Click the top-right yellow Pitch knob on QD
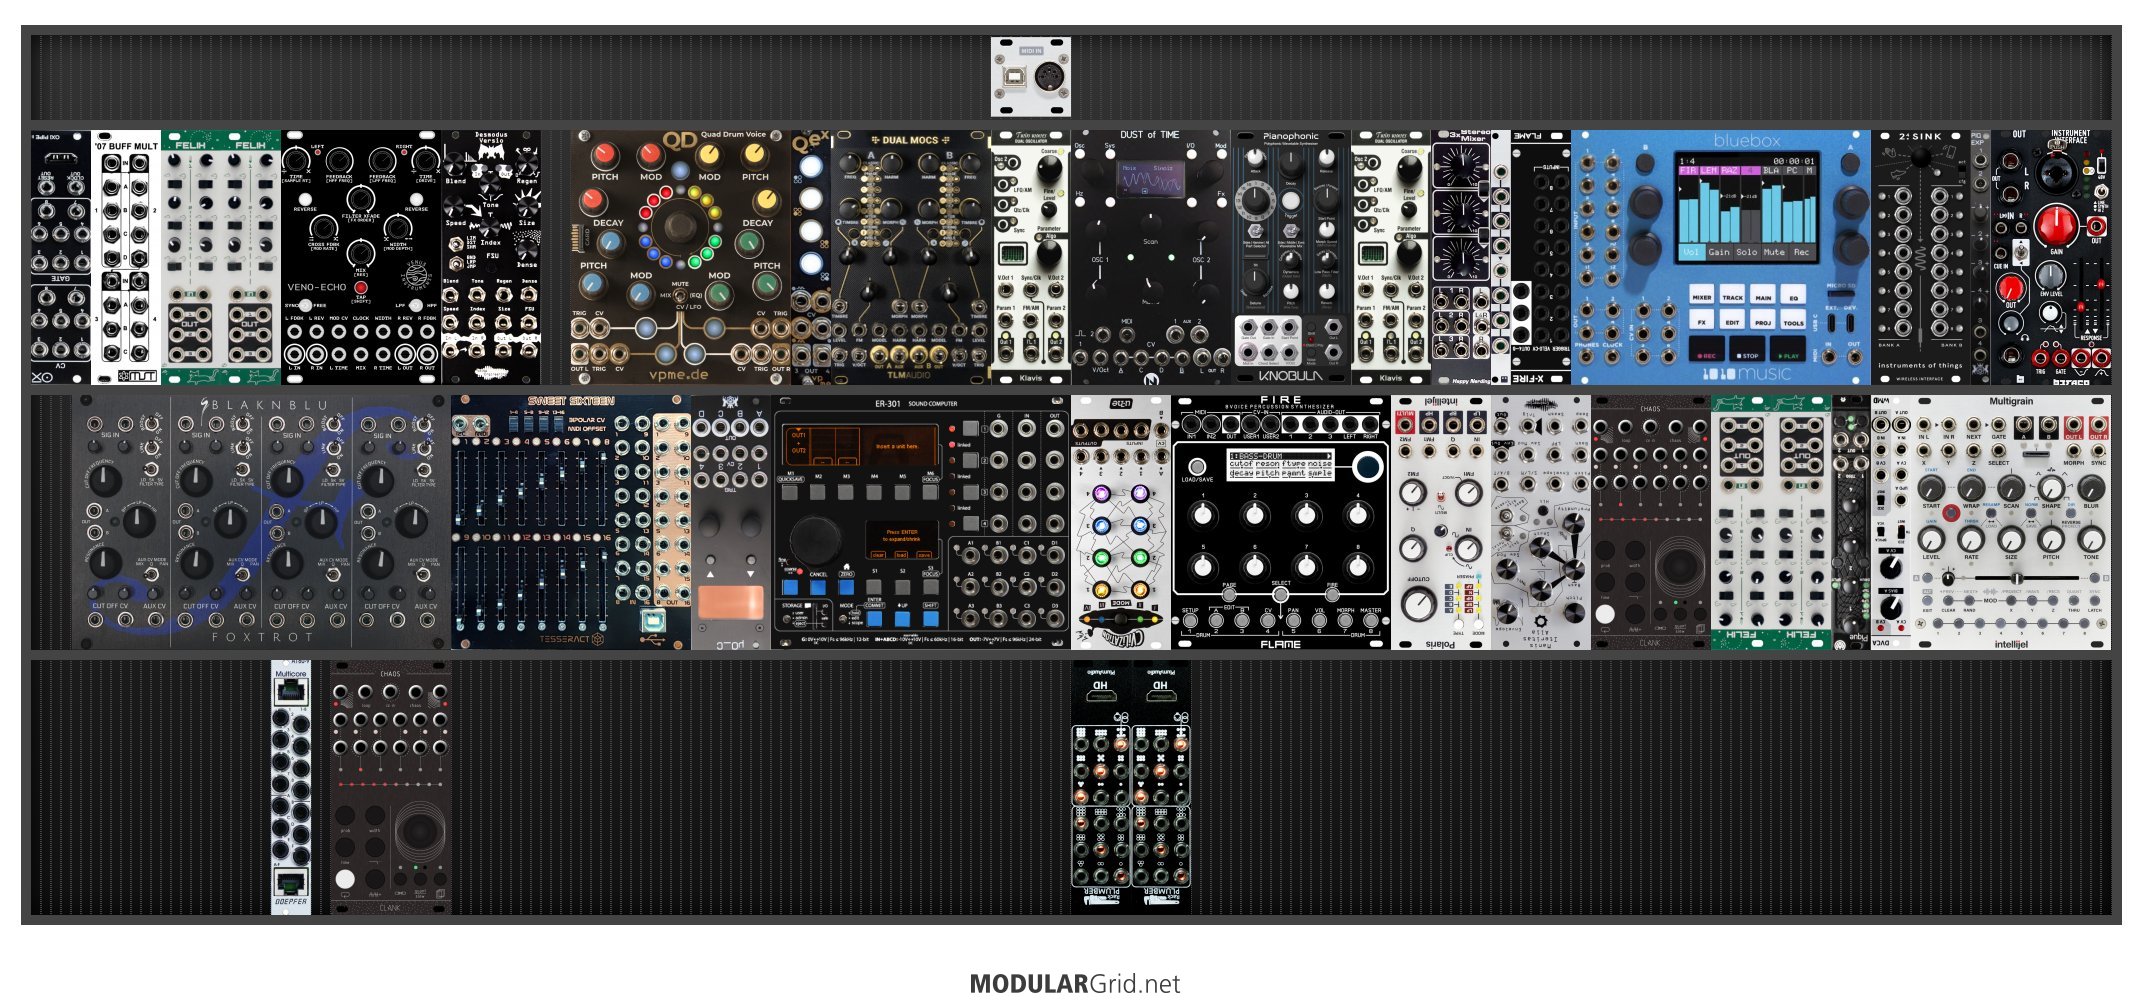The width and height of the screenshot is (2152, 1005). pyautogui.click(x=755, y=155)
